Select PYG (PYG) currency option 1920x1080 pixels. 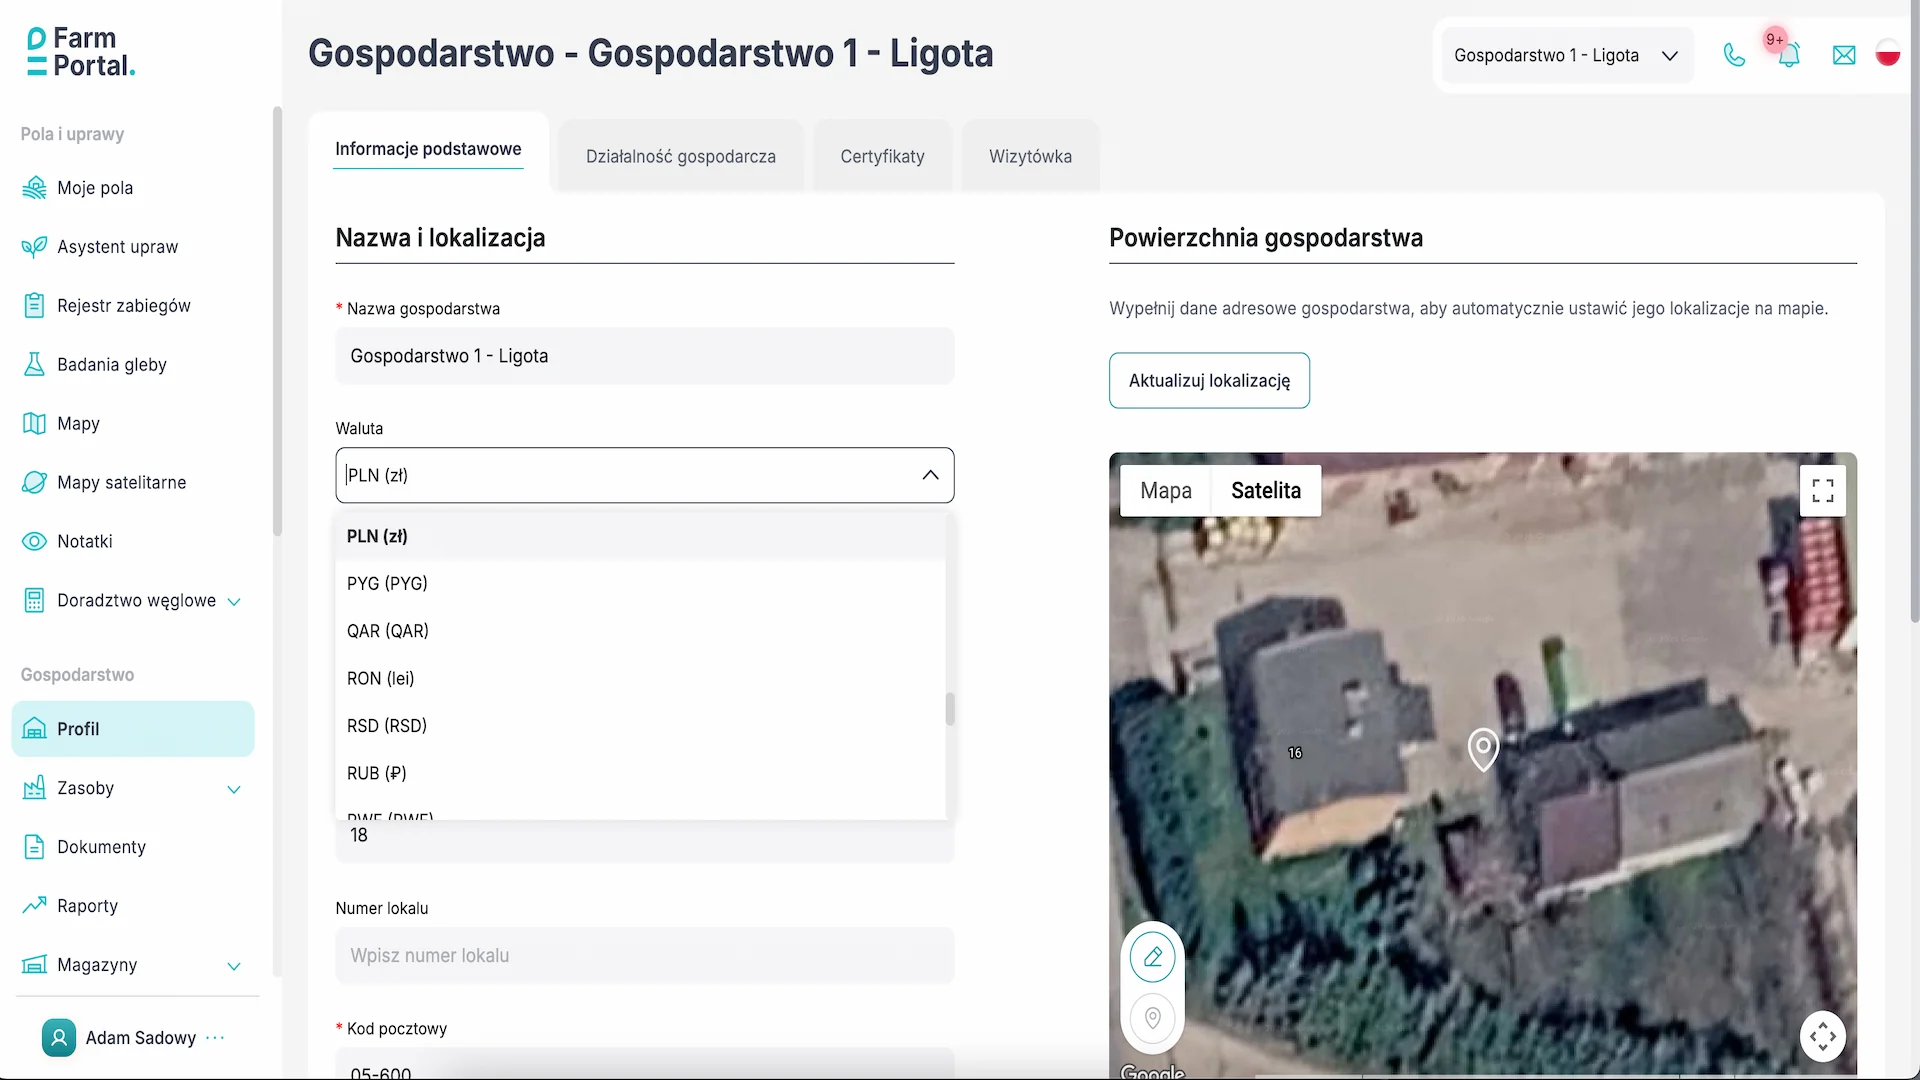pos(640,584)
